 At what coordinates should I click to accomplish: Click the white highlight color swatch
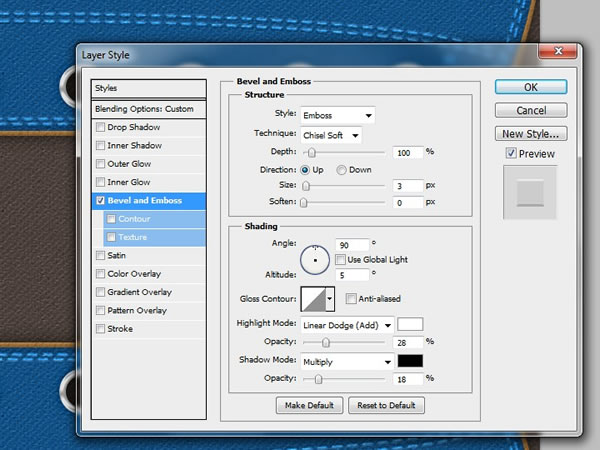pos(410,324)
